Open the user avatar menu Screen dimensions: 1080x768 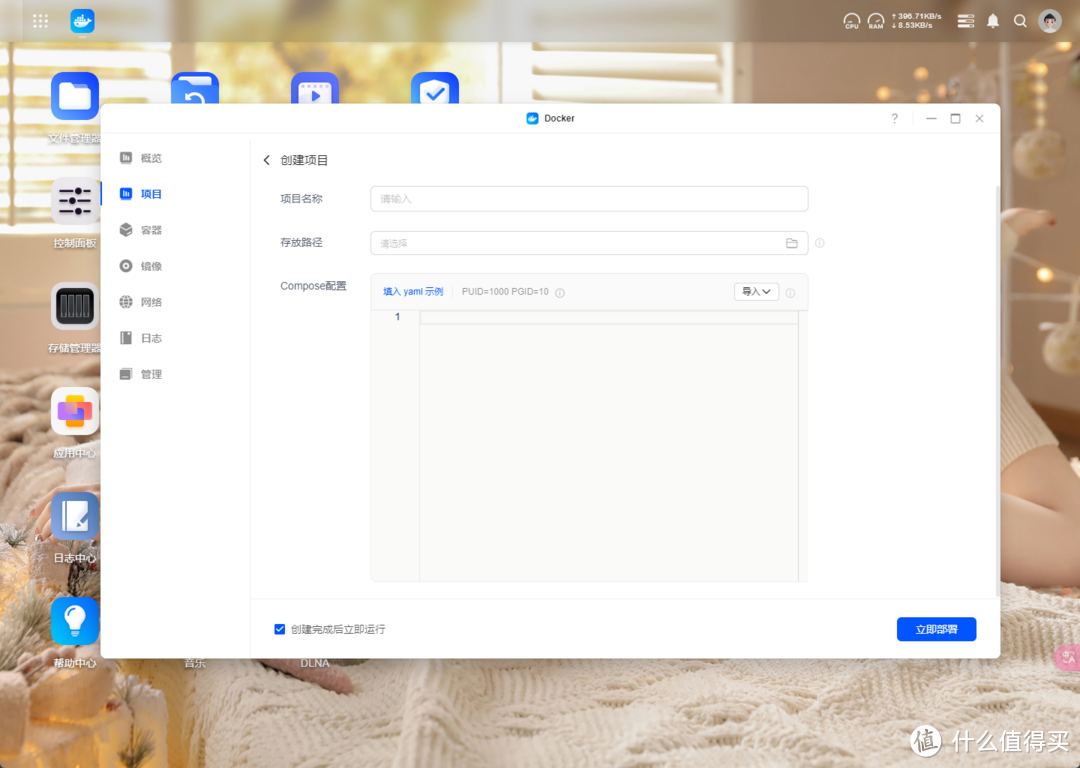pyautogui.click(x=1049, y=20)
